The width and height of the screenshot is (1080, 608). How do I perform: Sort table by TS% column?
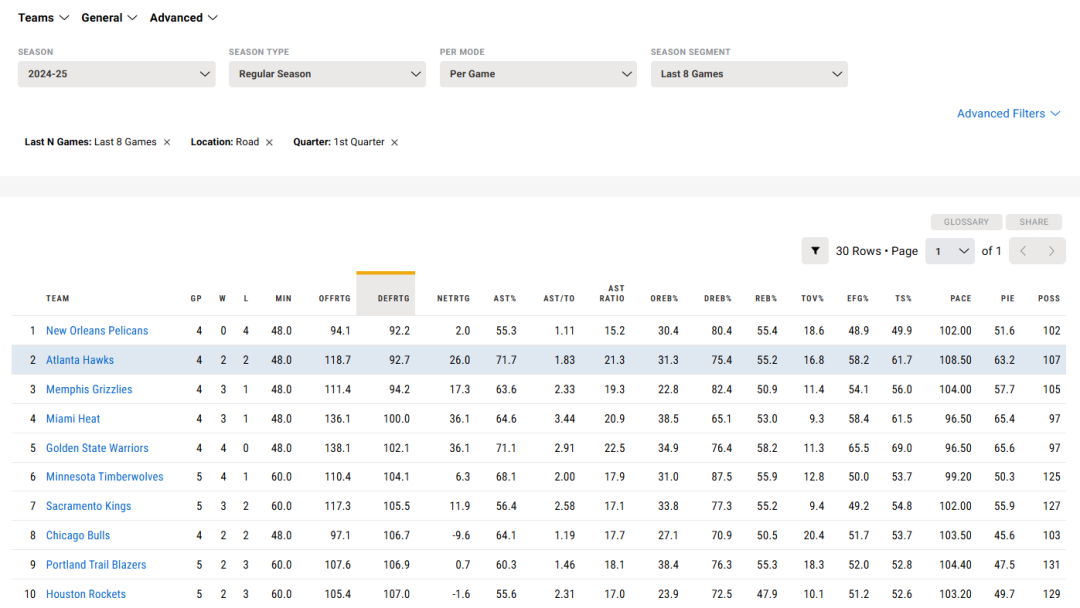pyautogui.click(x=904, y=299)
